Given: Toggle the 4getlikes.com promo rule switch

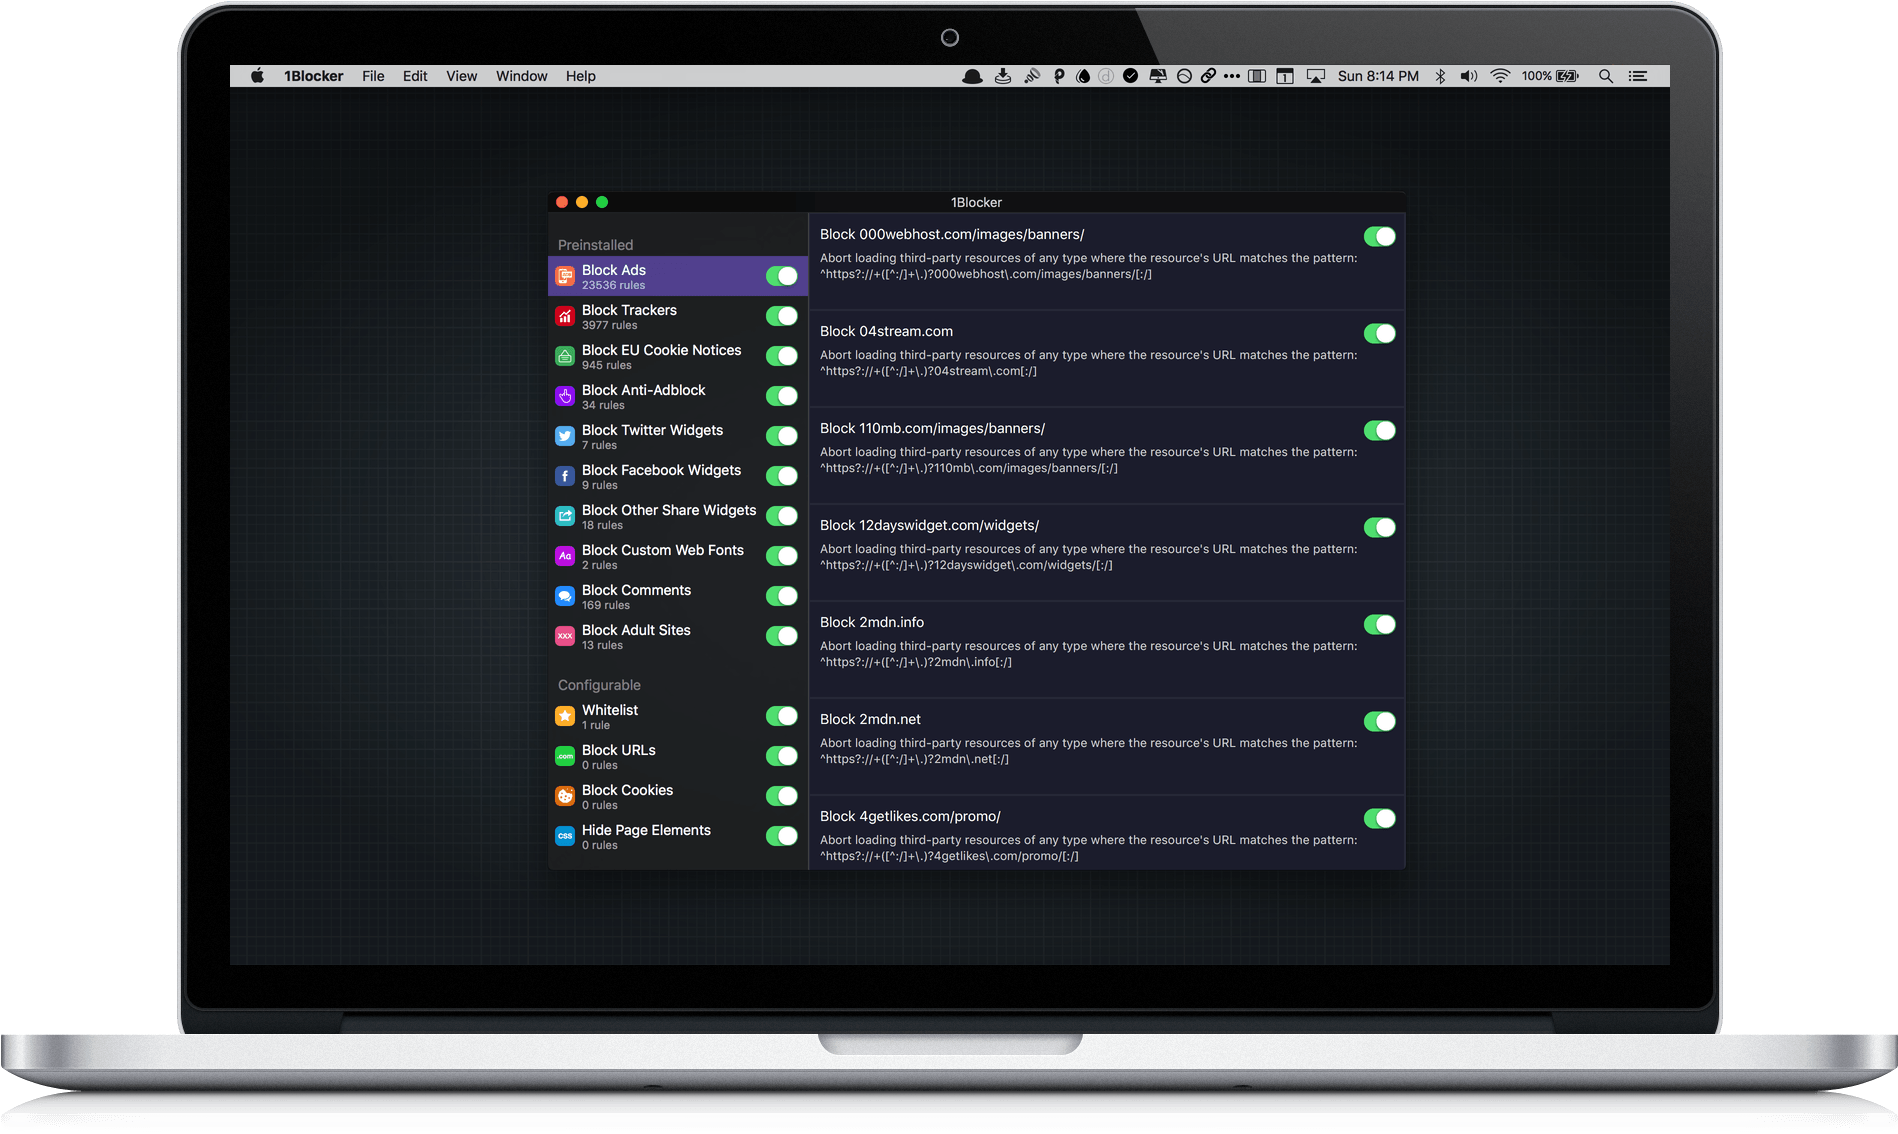Looking at the screenshot, I should click(1380, 818).
